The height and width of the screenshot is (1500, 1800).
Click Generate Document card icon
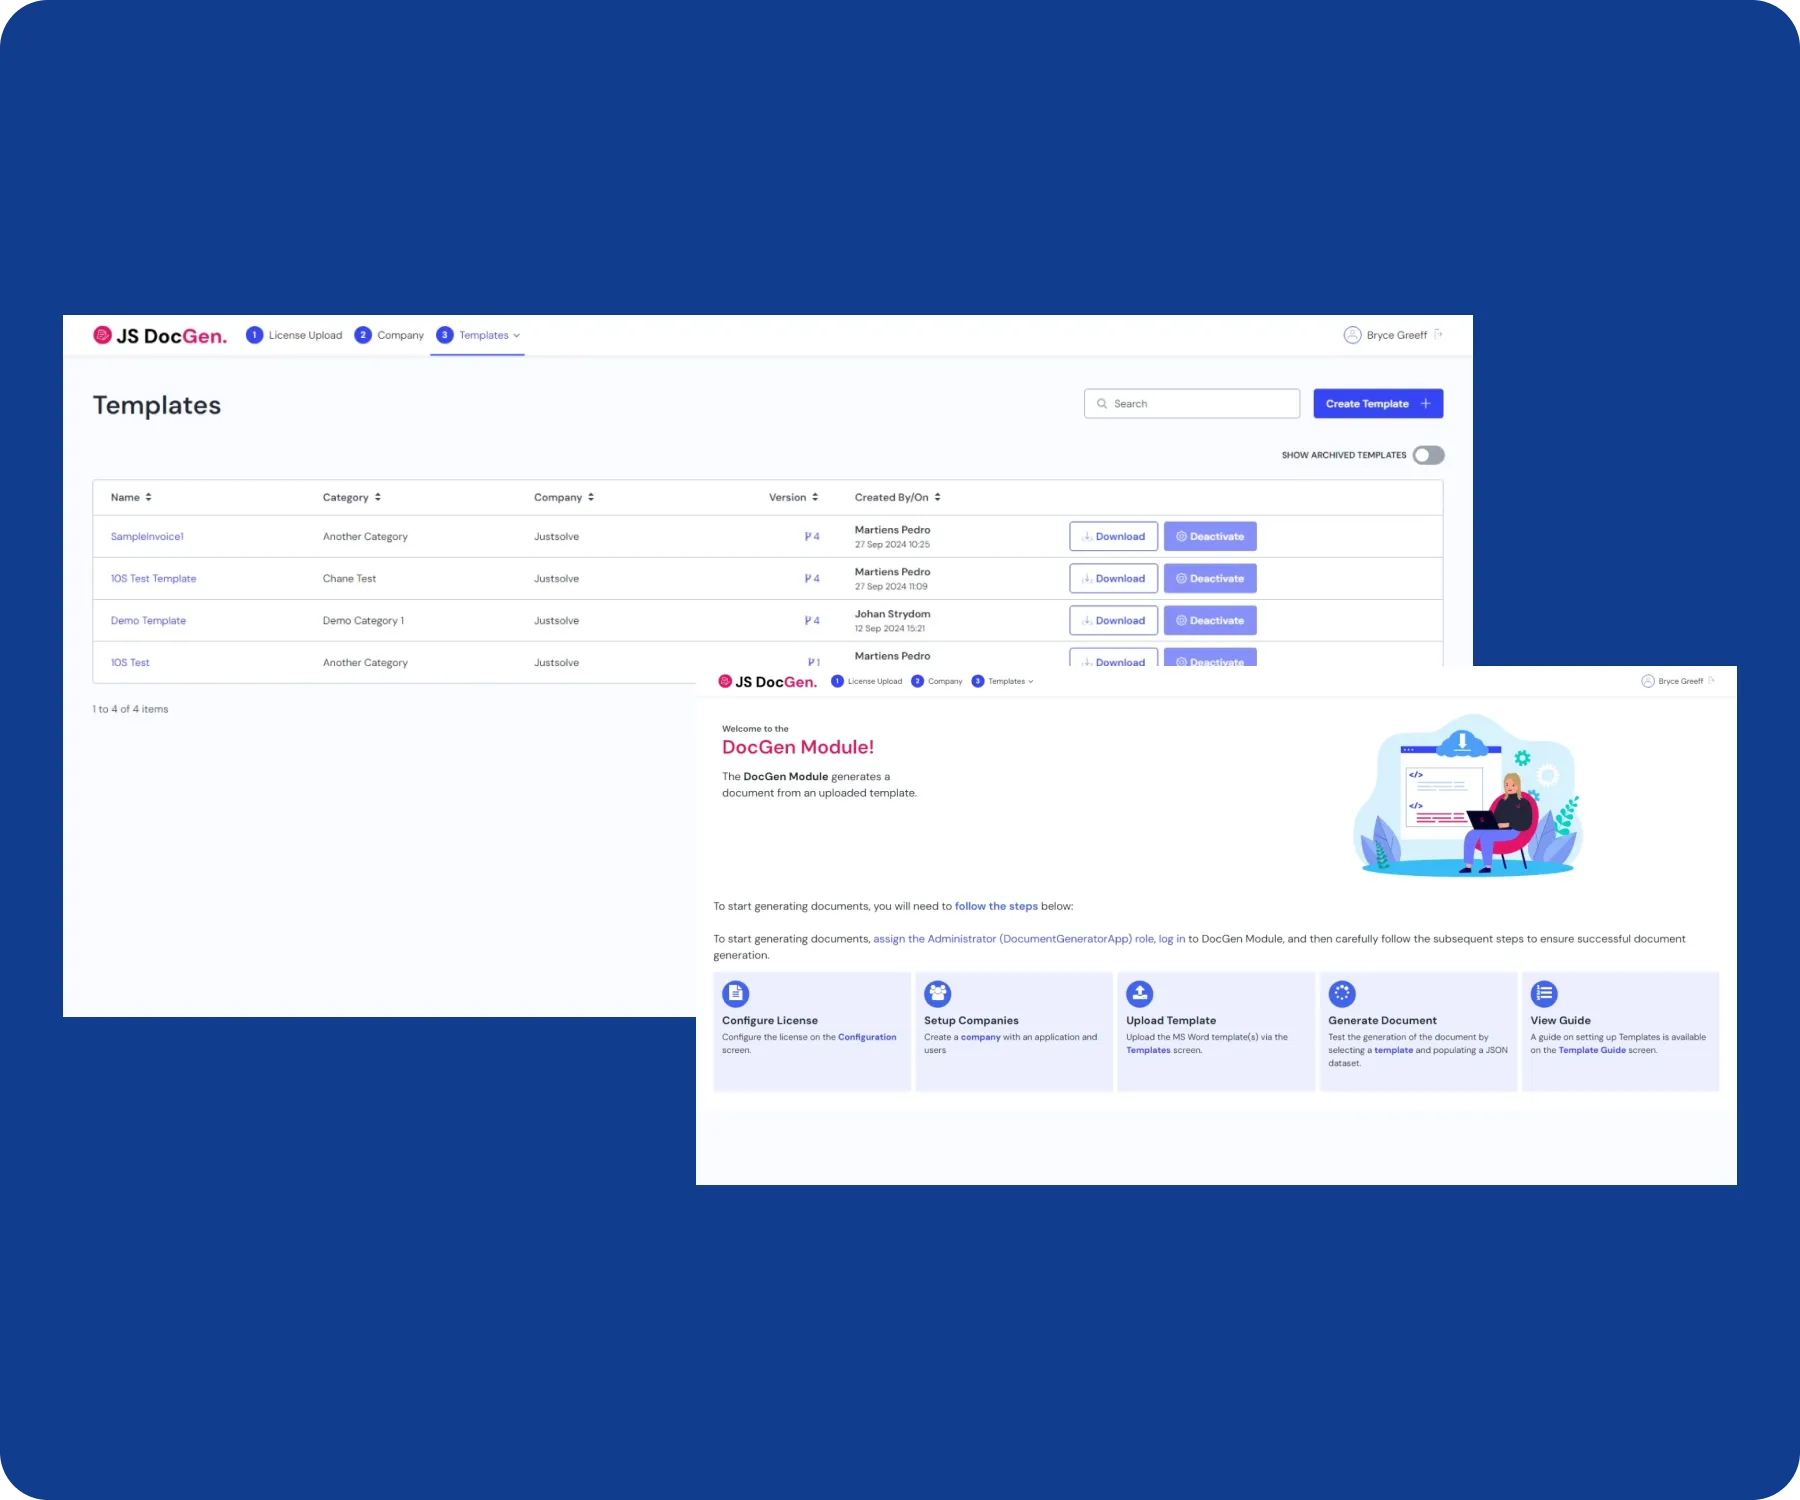coord(1342,994)
